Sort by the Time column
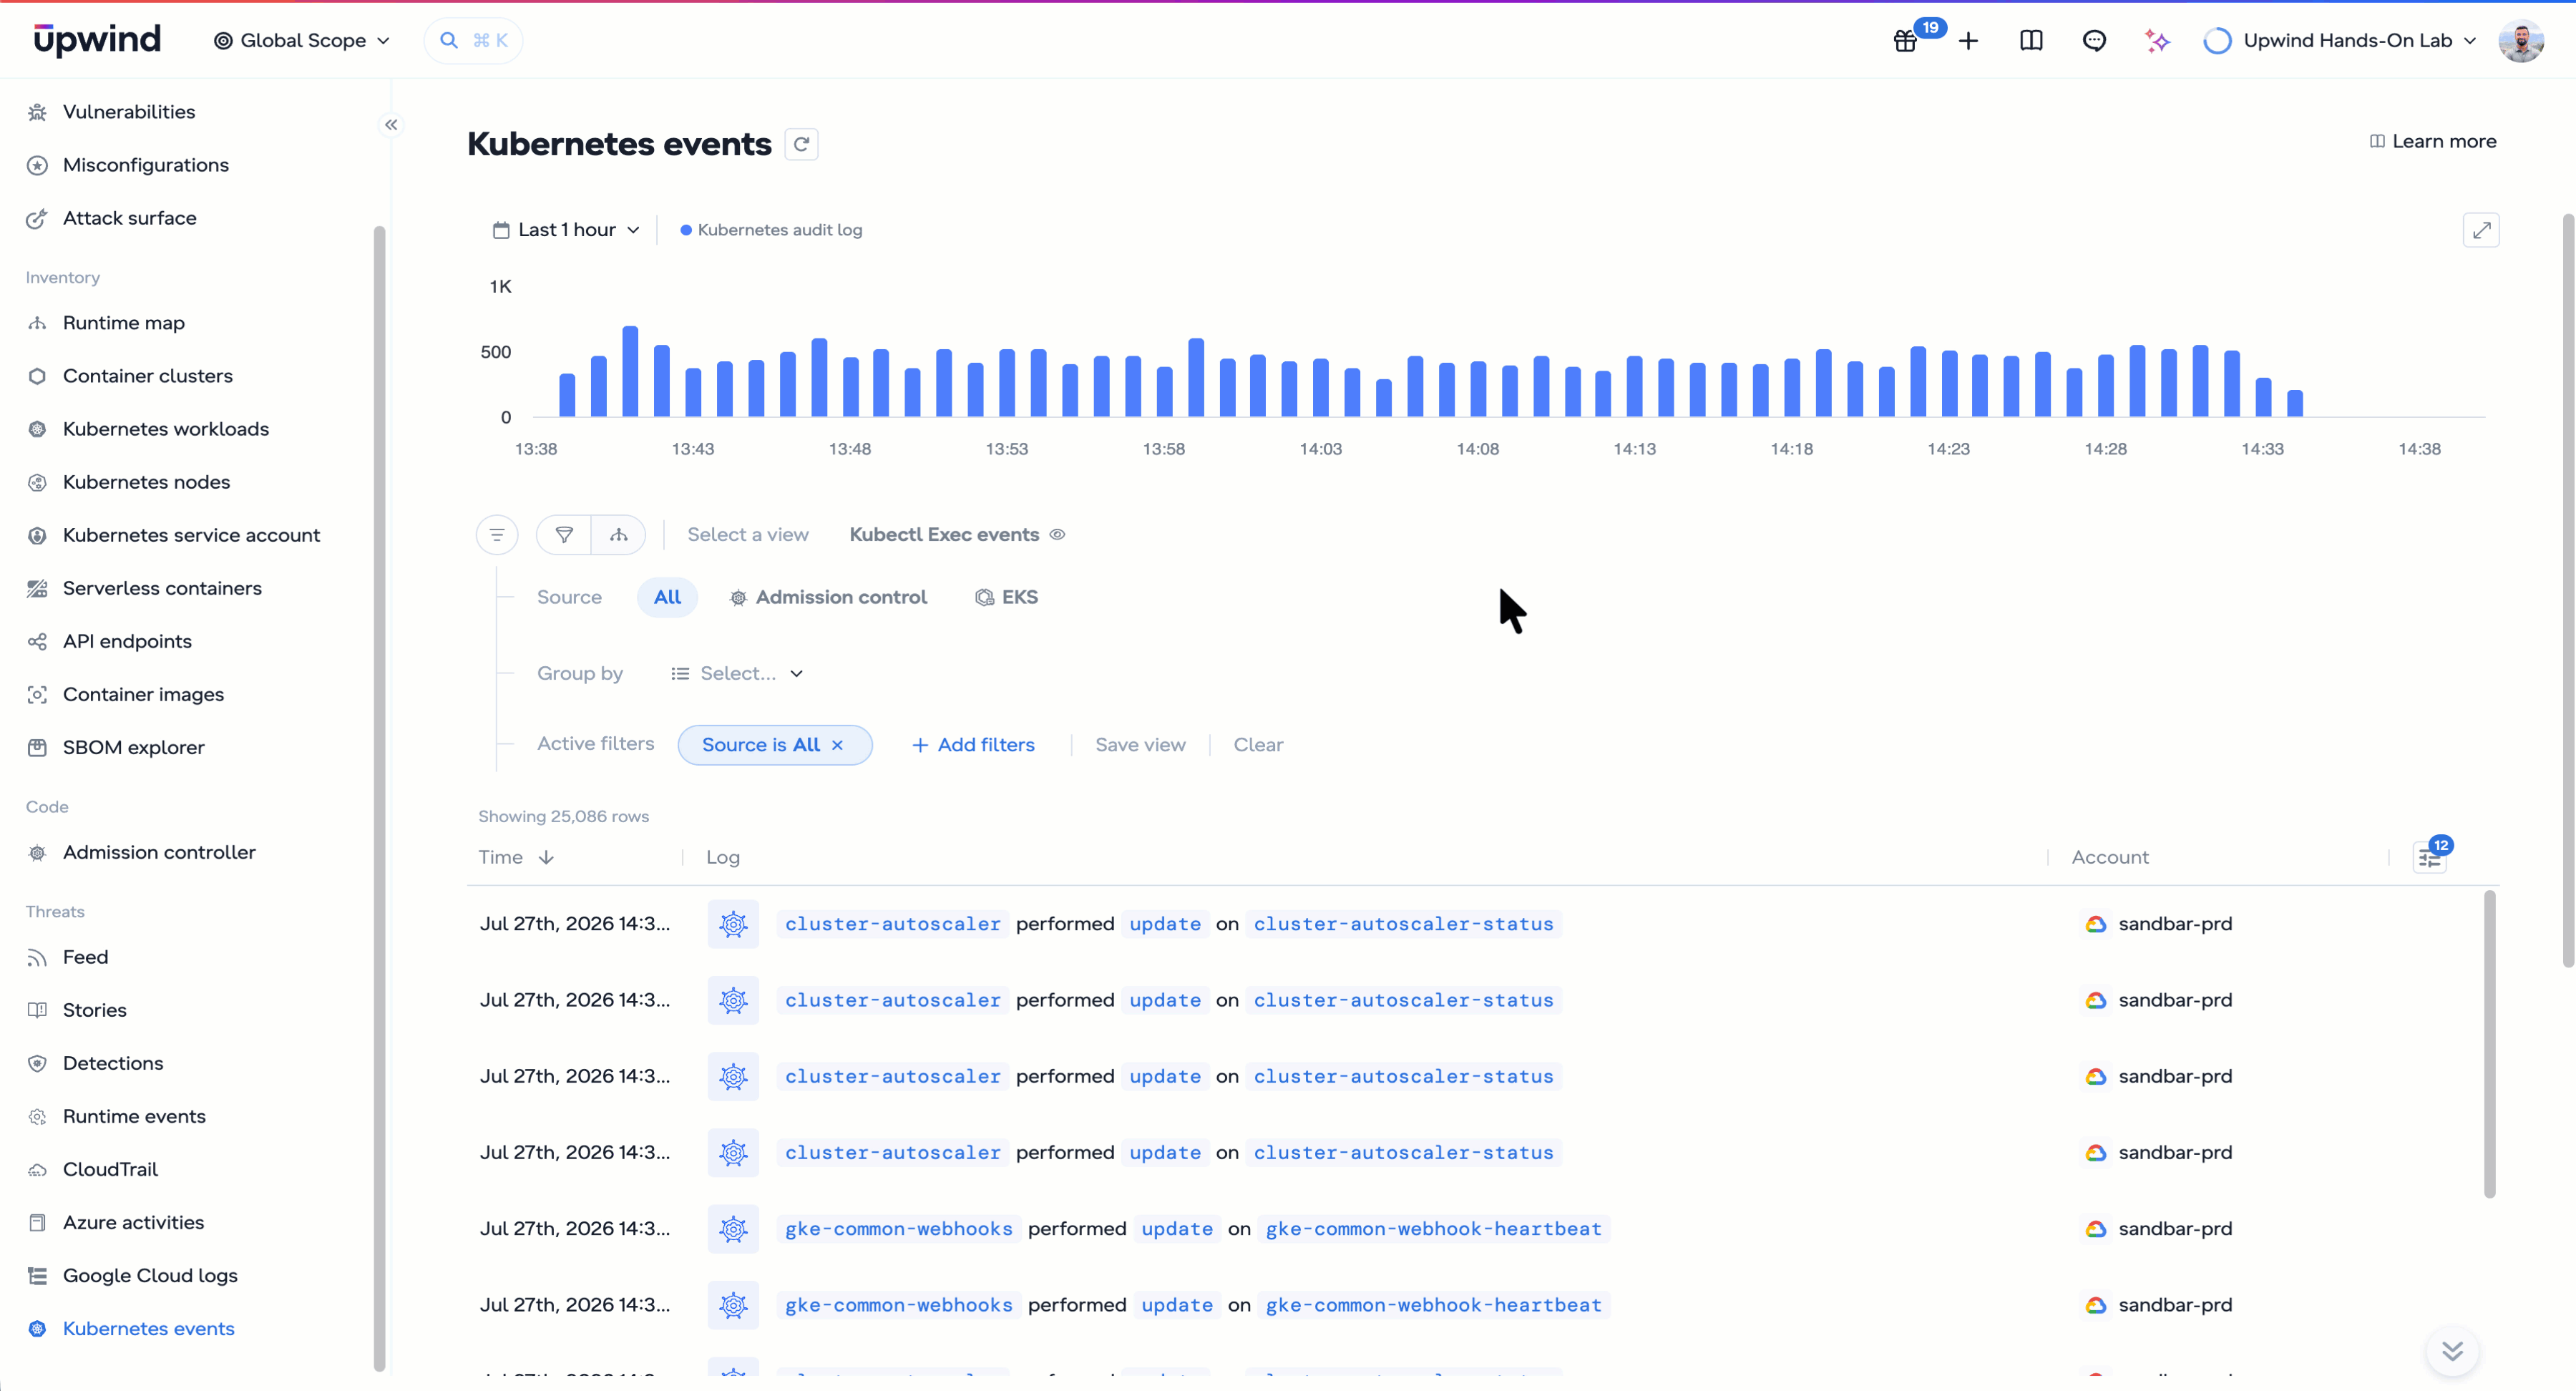 pyautogui.click(x=516, y=857)
